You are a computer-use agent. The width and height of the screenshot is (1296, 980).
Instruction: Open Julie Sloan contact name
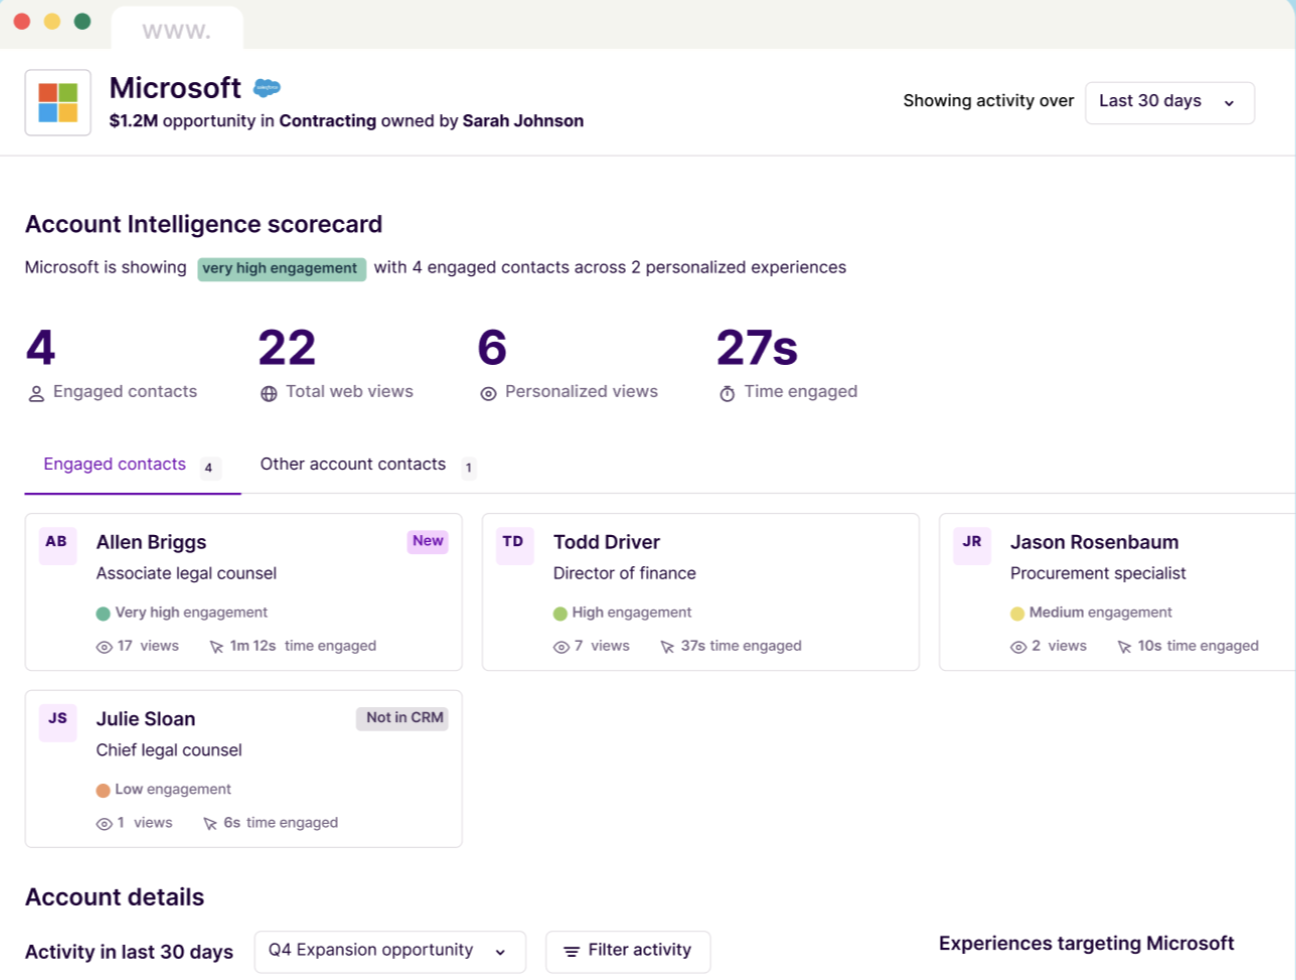click(x=146, y=719)
